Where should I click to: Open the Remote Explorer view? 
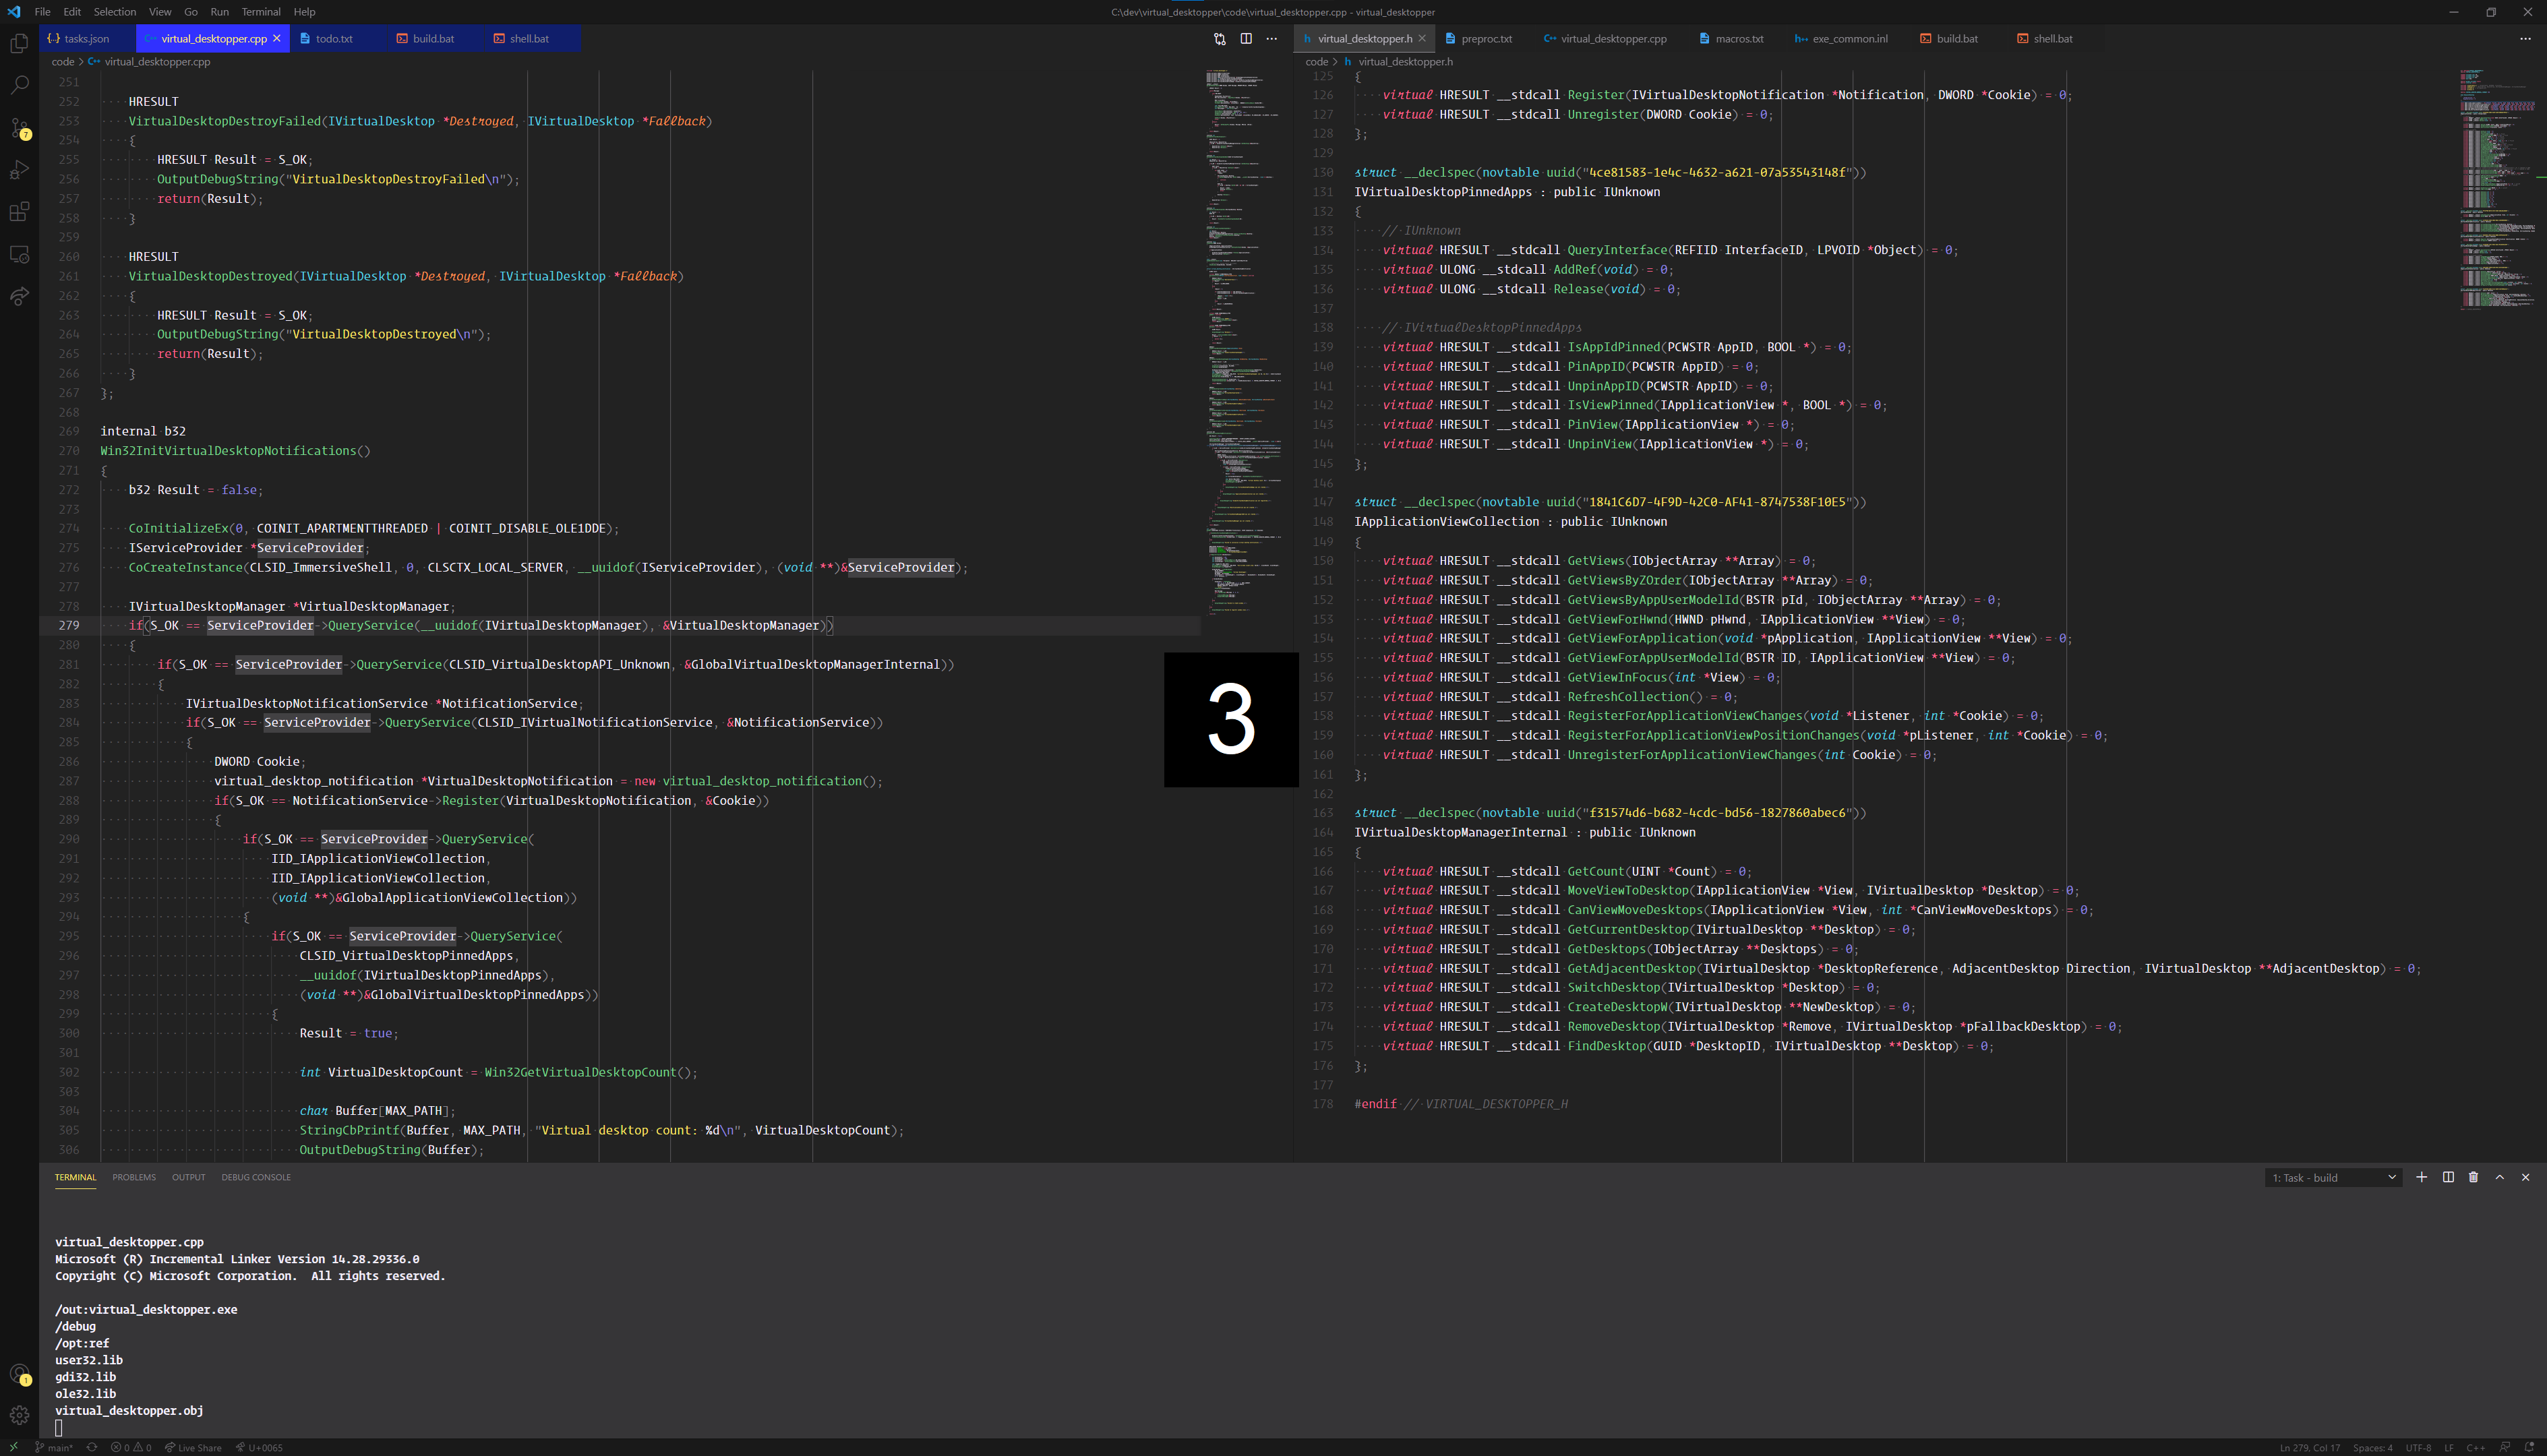coord(19,255)
